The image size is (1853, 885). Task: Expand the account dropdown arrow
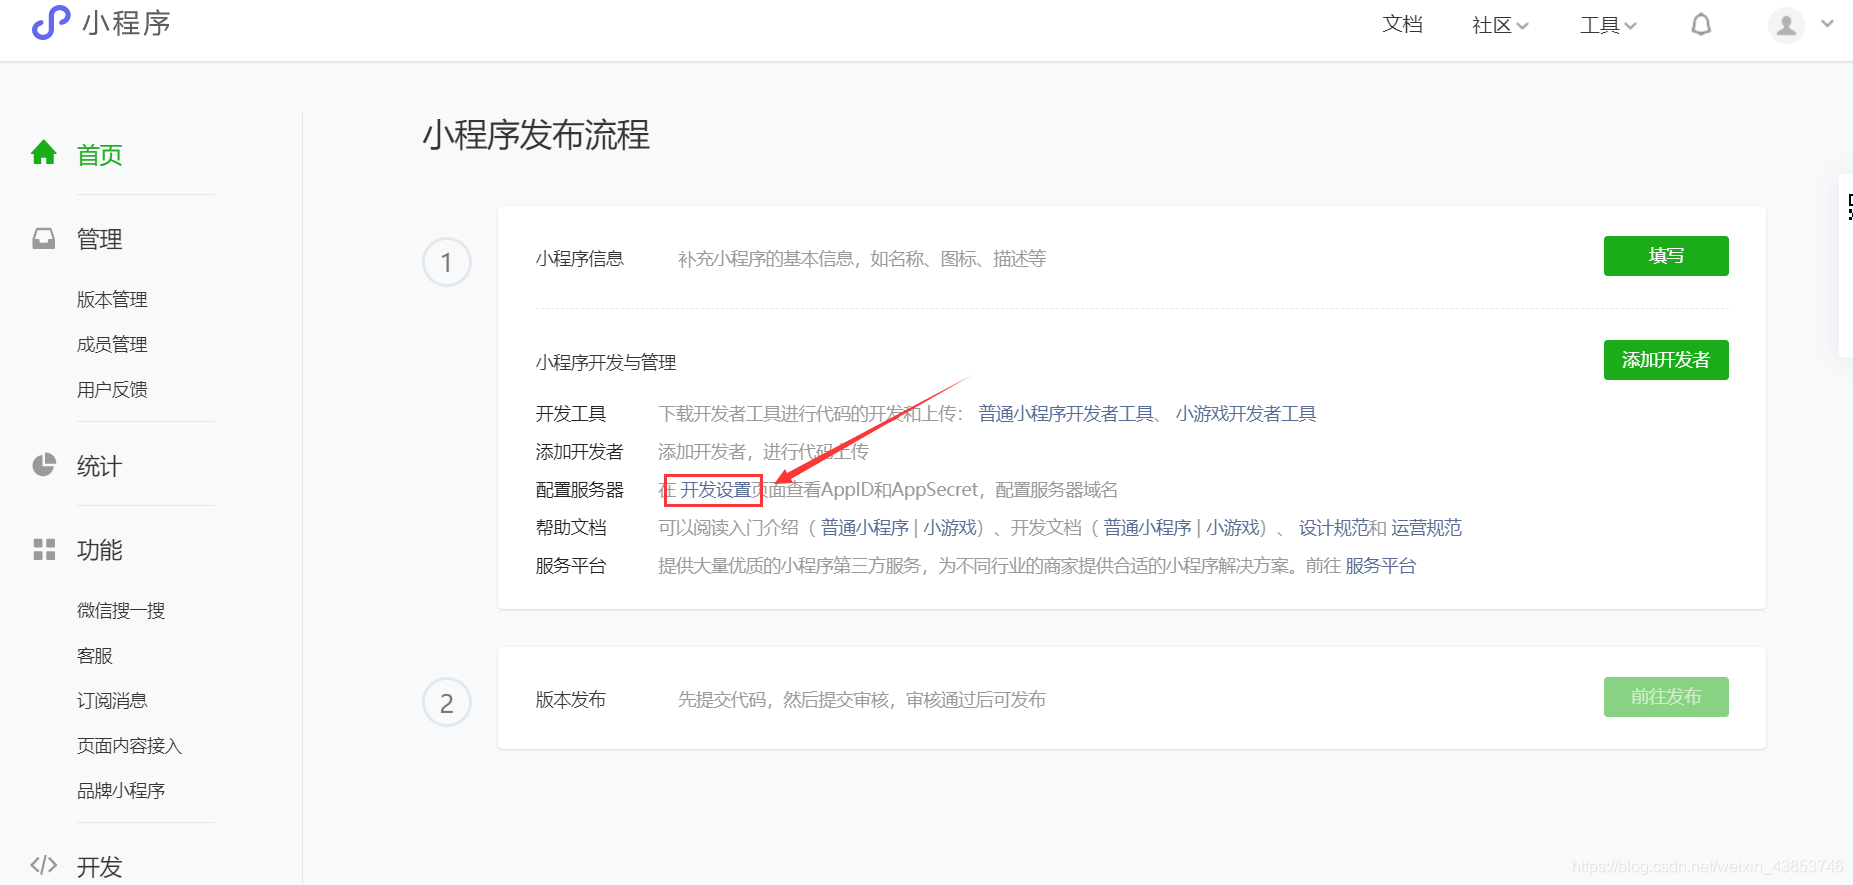point(1827,24)
